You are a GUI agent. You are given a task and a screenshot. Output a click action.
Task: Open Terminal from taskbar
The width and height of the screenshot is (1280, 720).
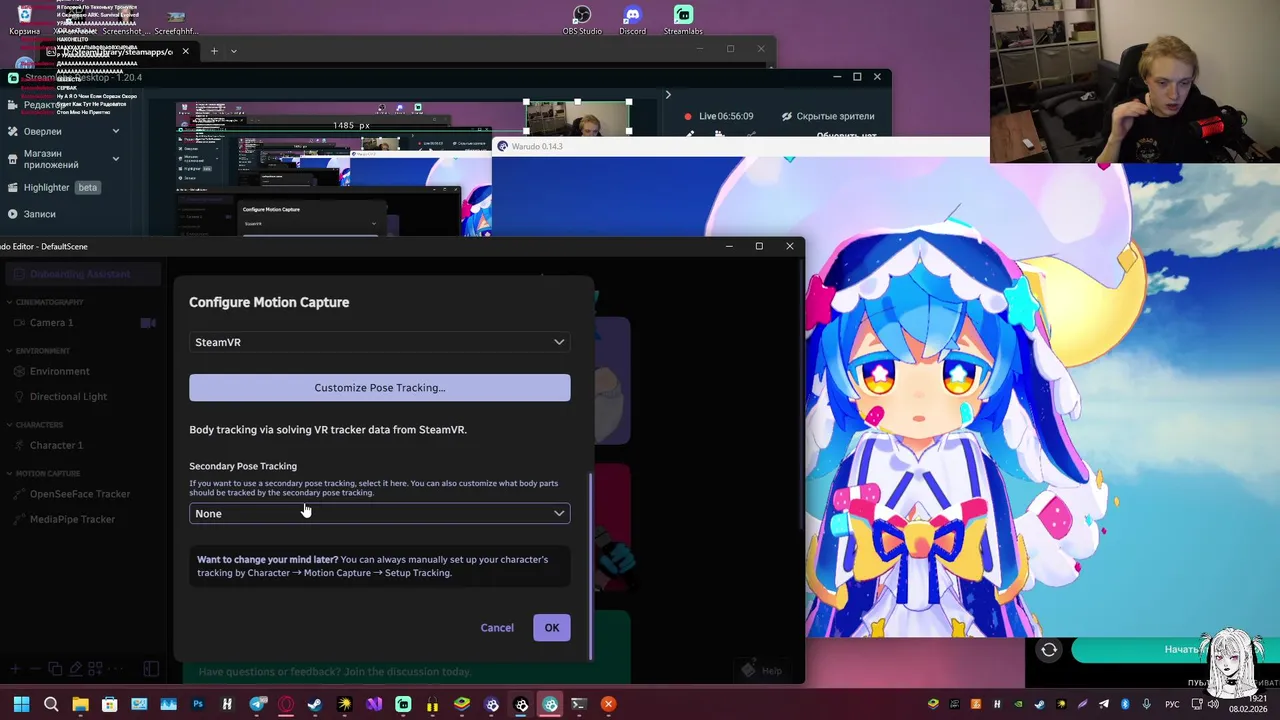[x=579, y=704]
